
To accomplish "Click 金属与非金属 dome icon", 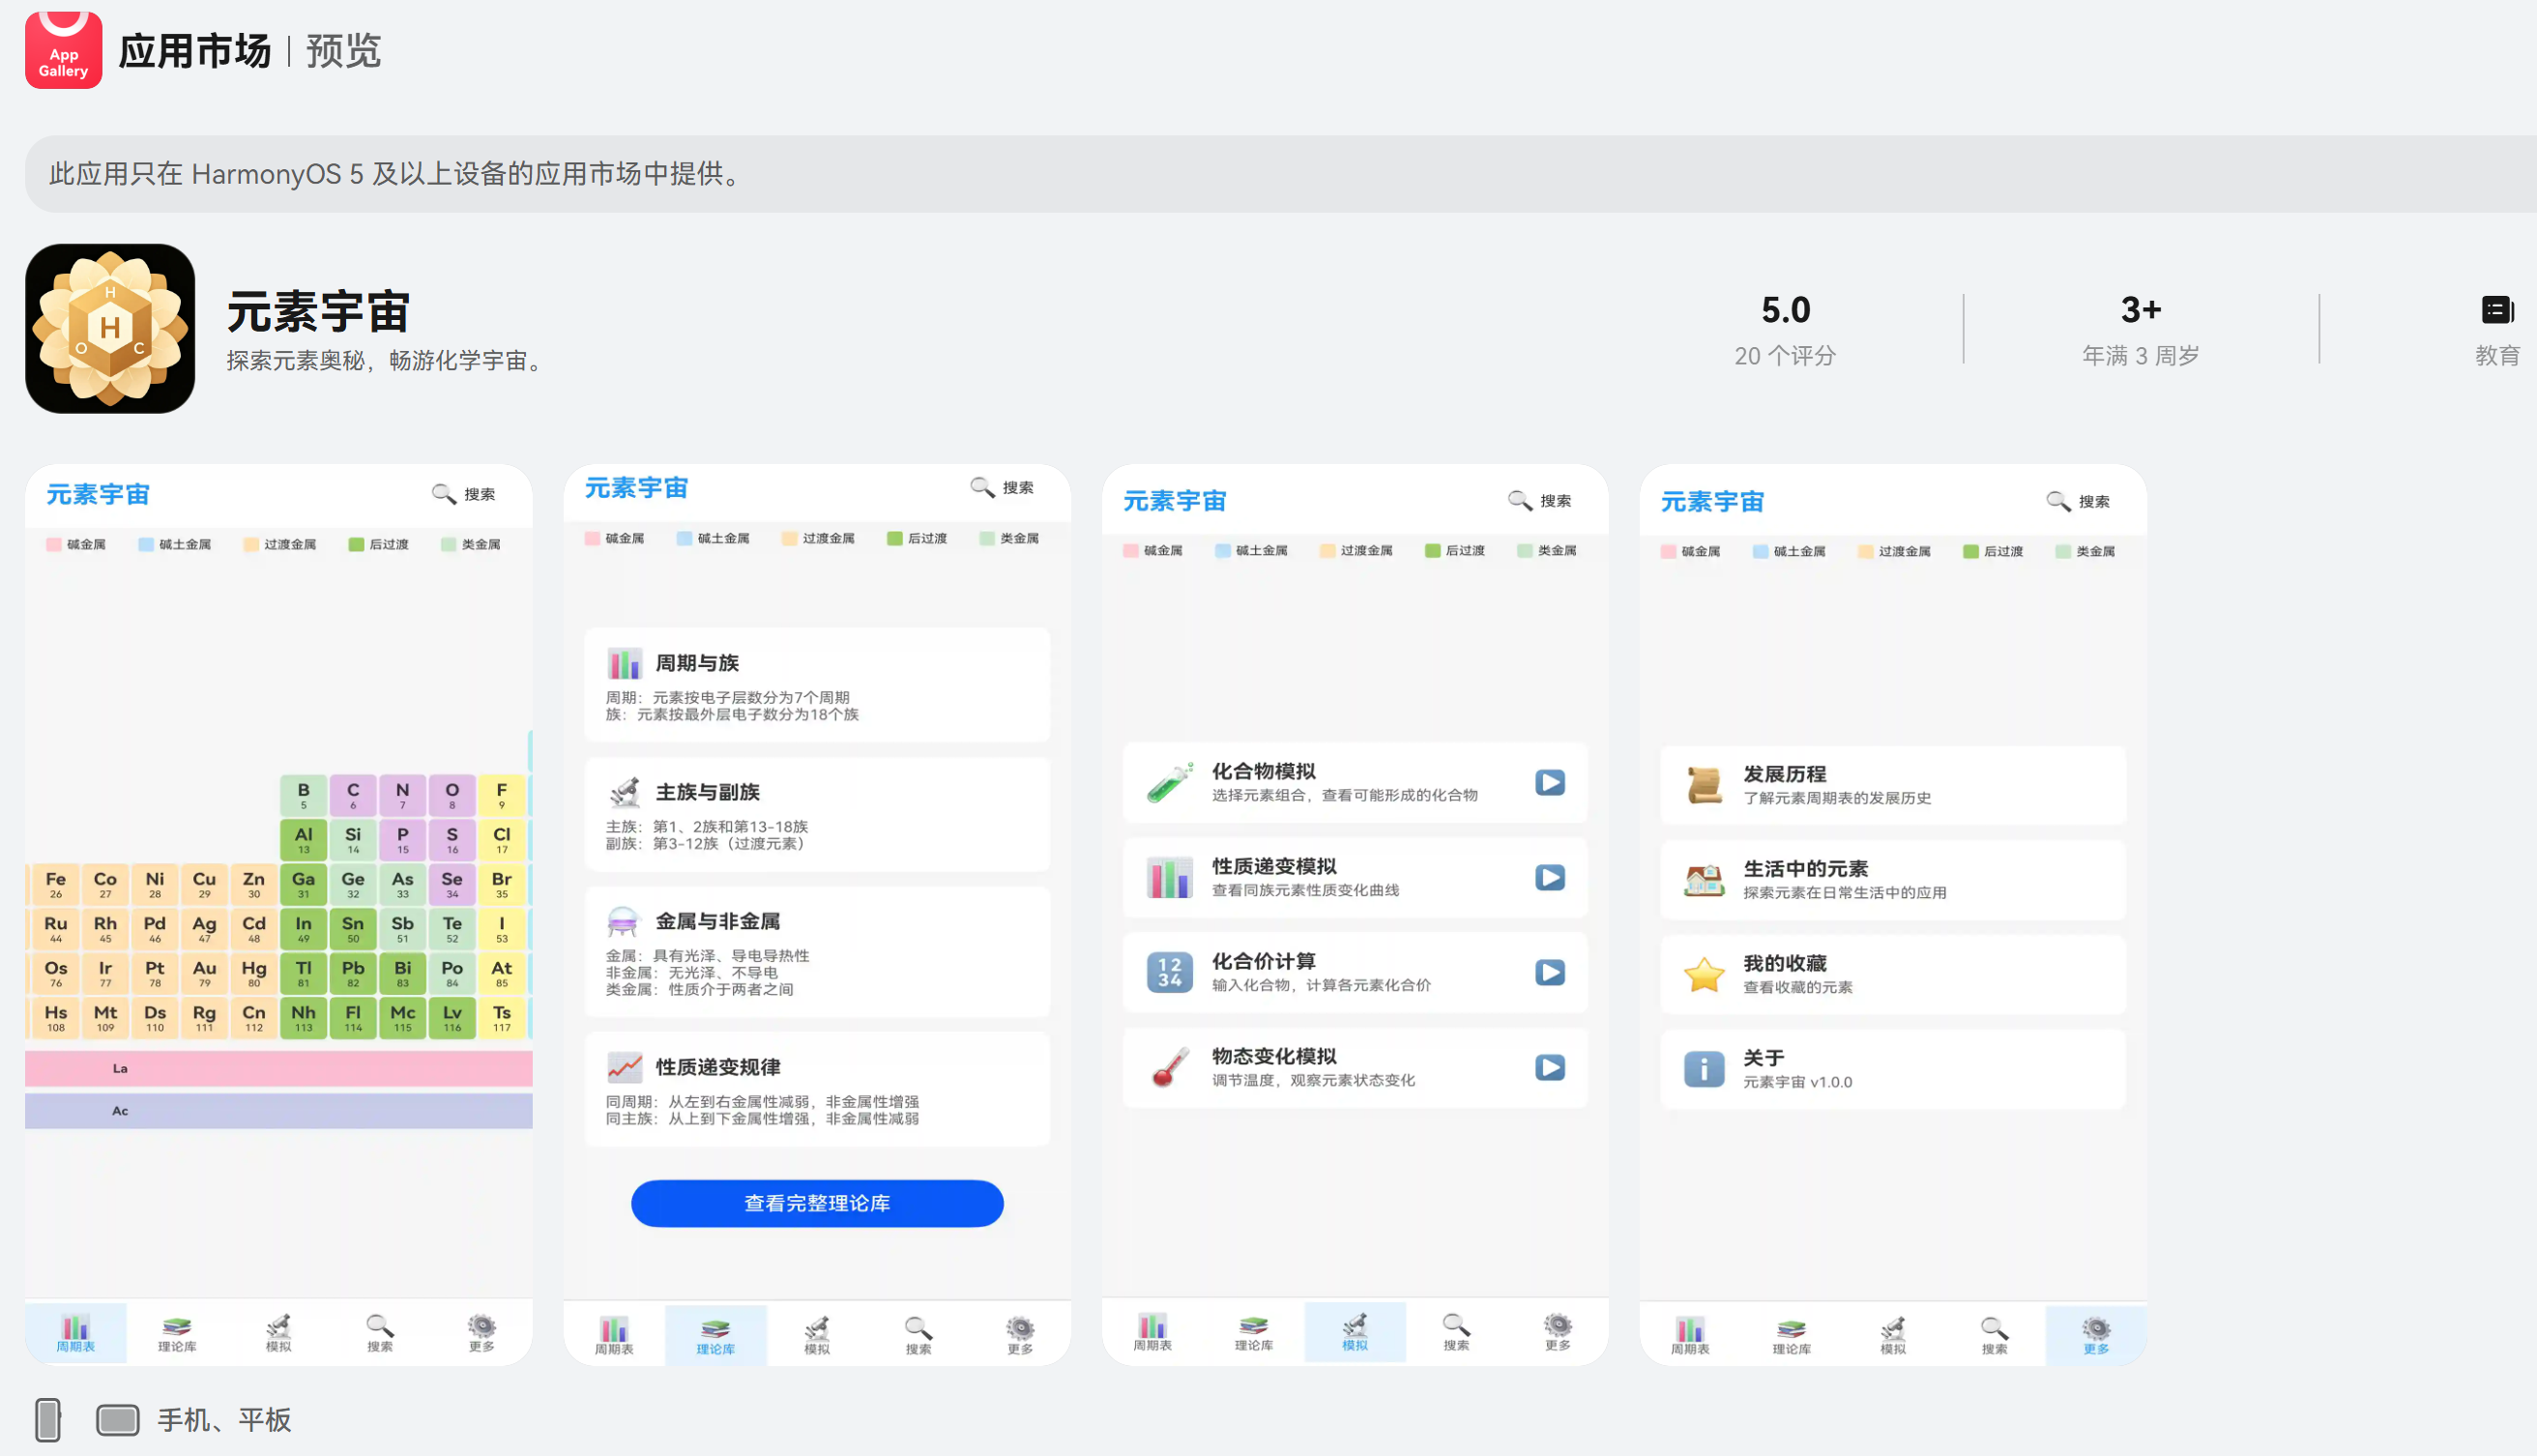I will click(x=622, y=921).
